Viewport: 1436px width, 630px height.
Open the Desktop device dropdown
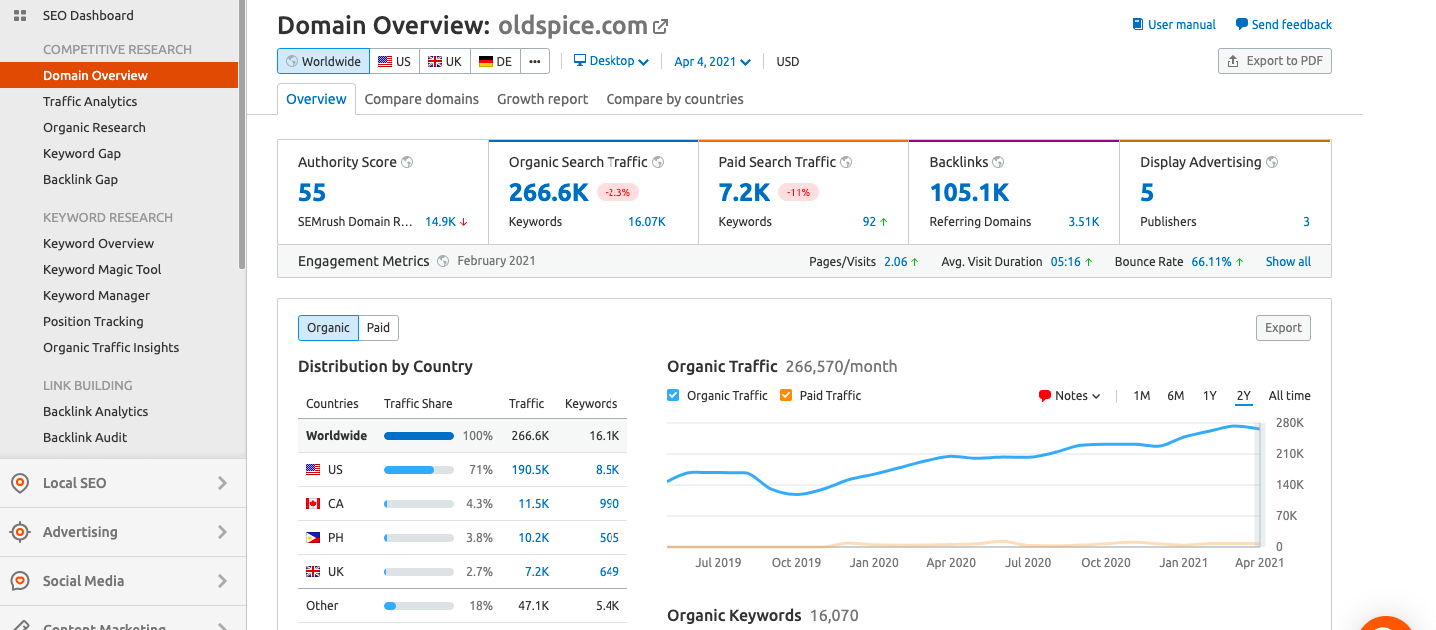[x=611, y=61]
